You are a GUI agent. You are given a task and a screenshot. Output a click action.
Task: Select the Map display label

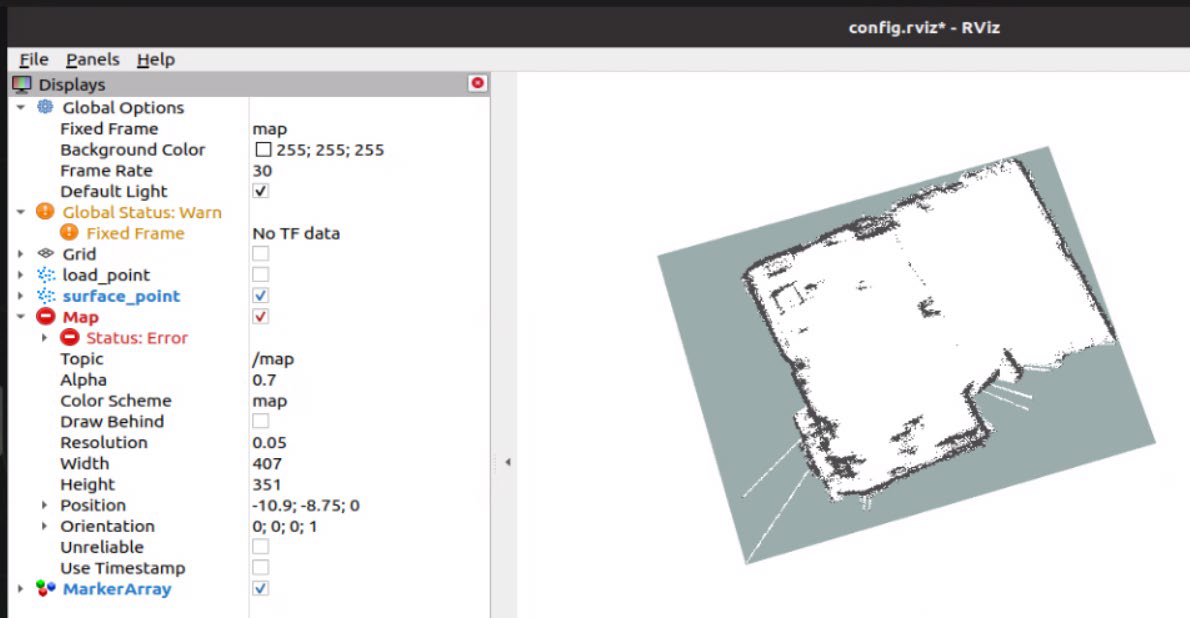point(80,317)
